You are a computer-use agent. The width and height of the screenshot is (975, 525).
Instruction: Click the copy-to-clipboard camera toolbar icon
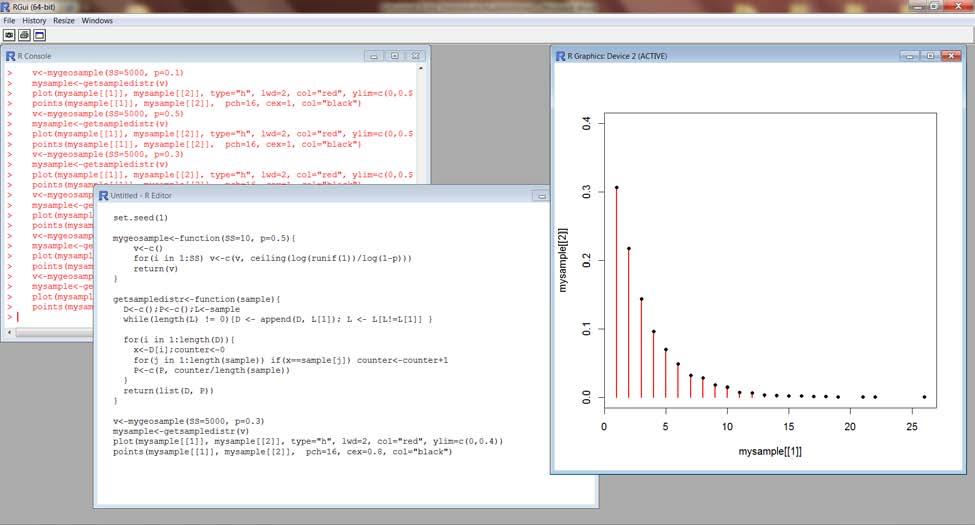pos(9,35)
